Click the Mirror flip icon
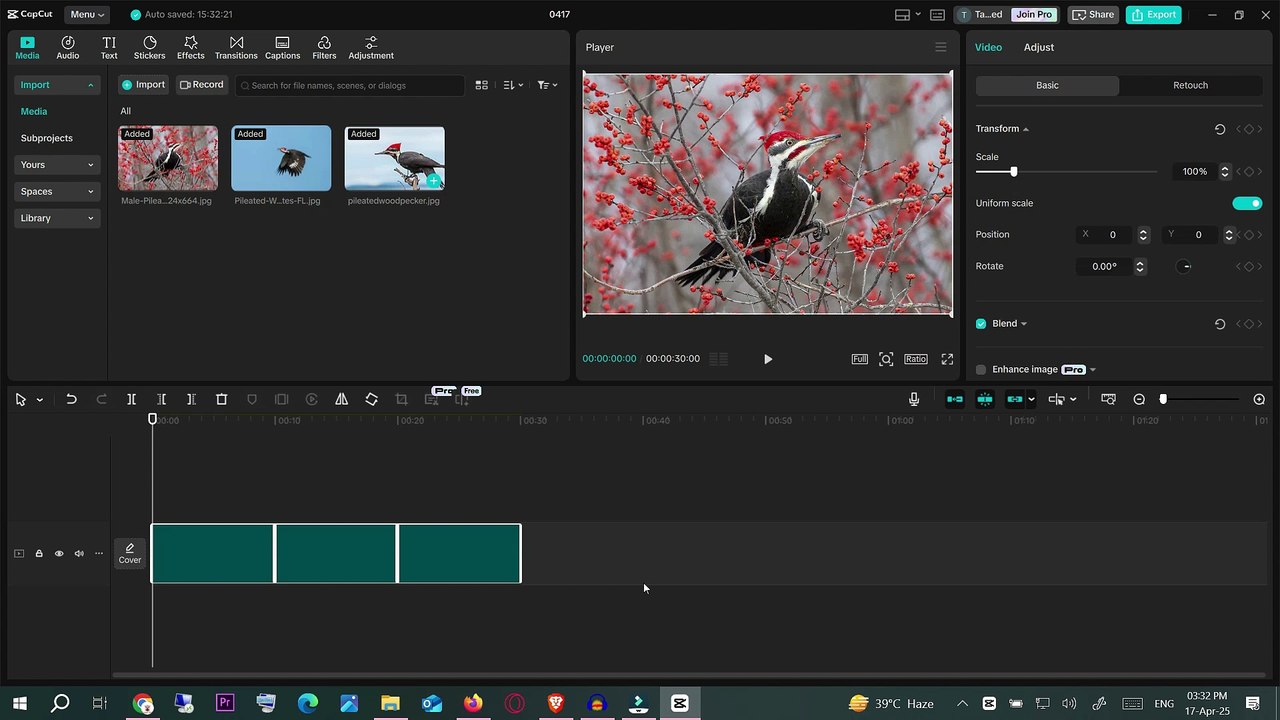1280x720 pixels. pos(341,399)
